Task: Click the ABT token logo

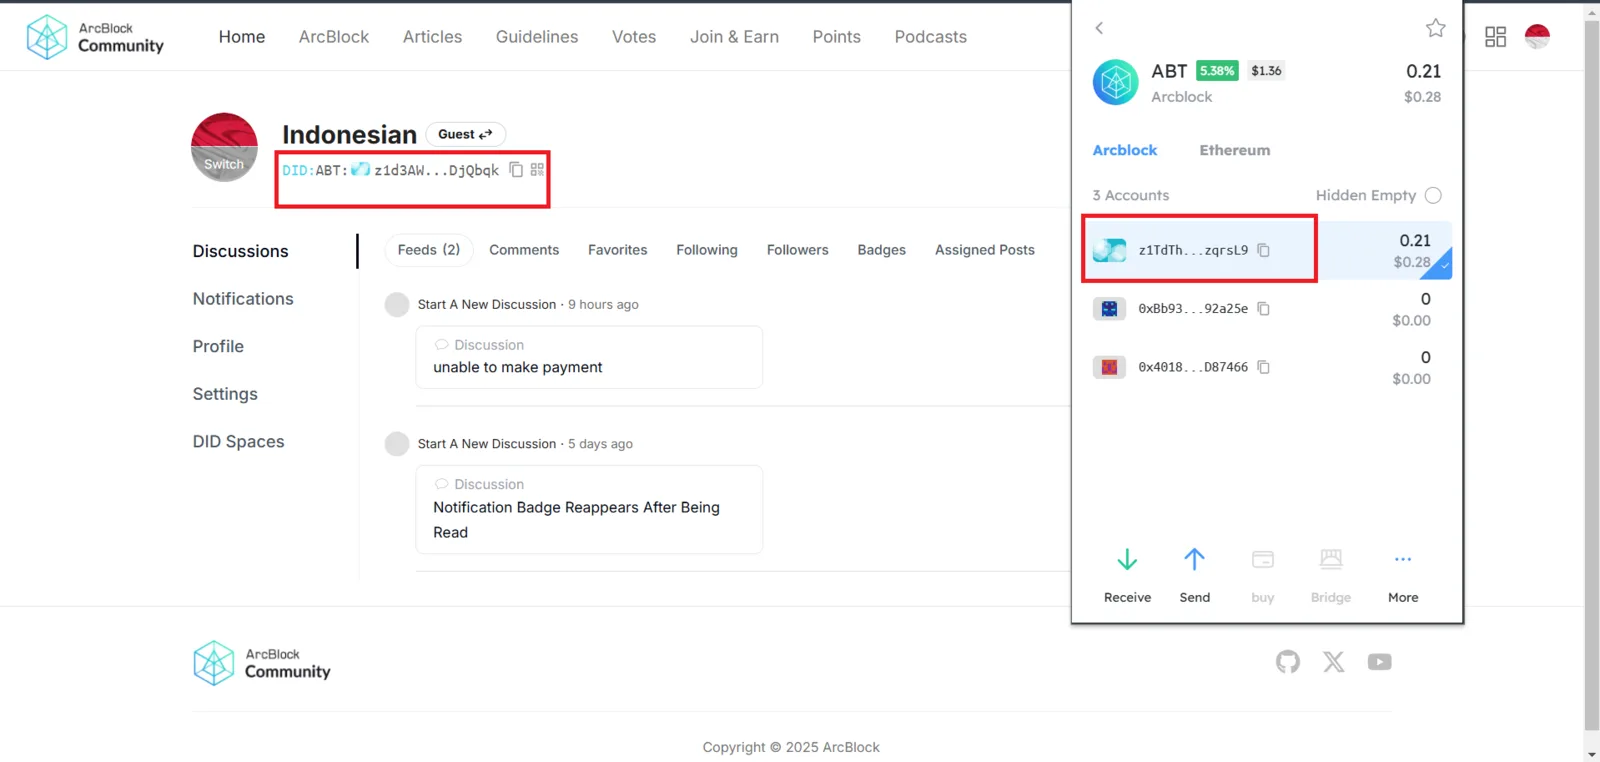Action: [x=1115, y=82]
